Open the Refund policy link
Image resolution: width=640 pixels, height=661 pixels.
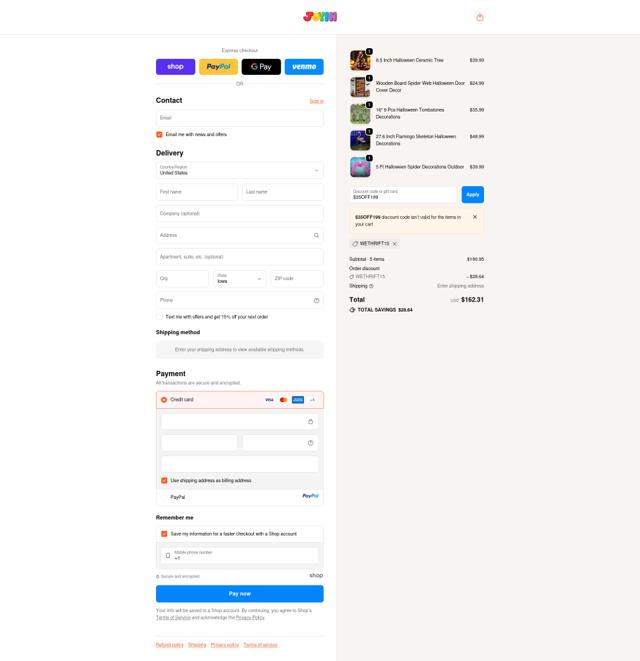coord(169,645)
